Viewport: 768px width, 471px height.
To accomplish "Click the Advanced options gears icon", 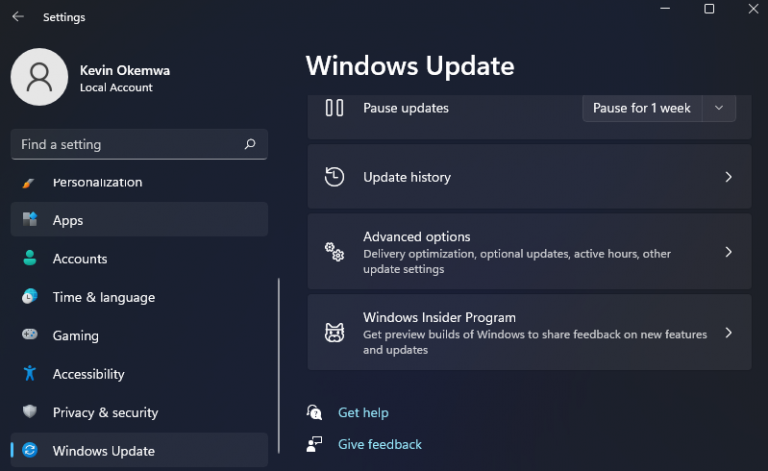I will (335, 252).
